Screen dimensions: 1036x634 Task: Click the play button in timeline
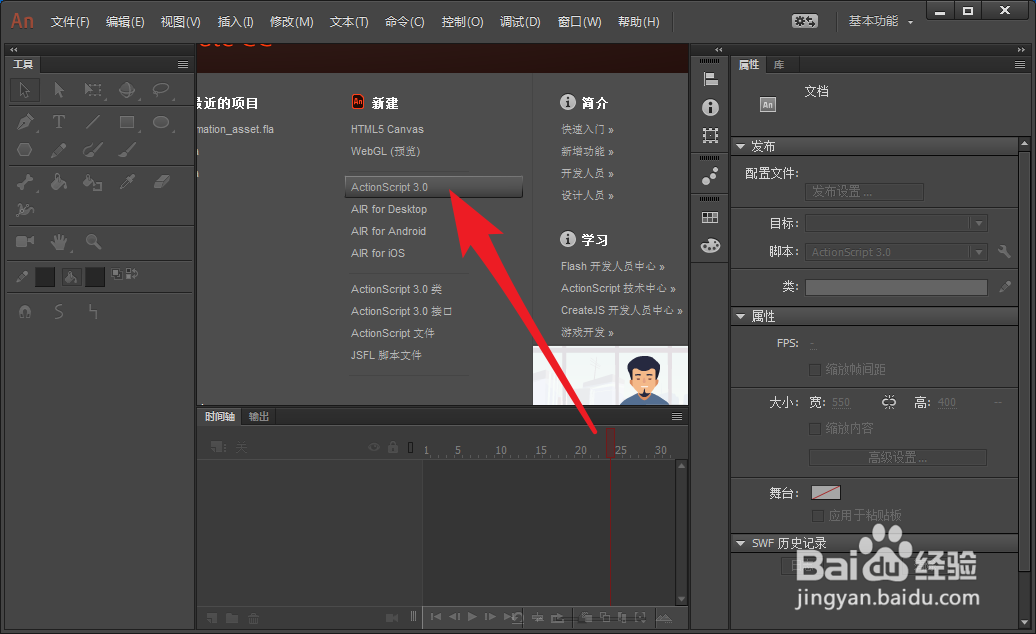click(472, 617)
